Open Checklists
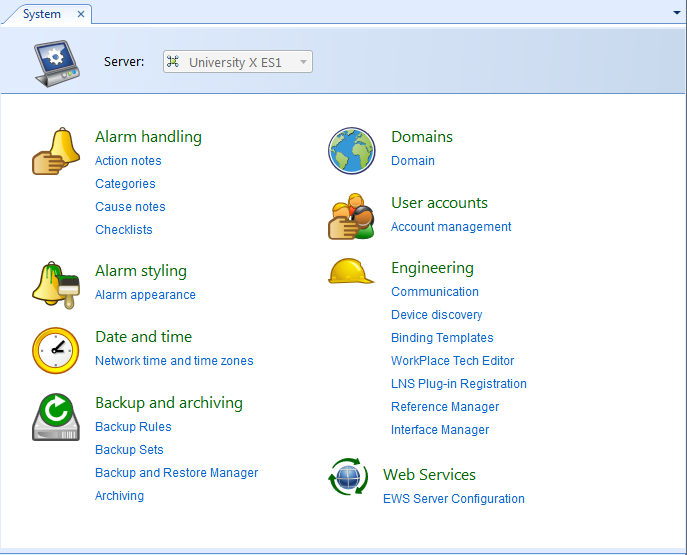The width and height of the screenshot is (687, 555). point(124,230)
